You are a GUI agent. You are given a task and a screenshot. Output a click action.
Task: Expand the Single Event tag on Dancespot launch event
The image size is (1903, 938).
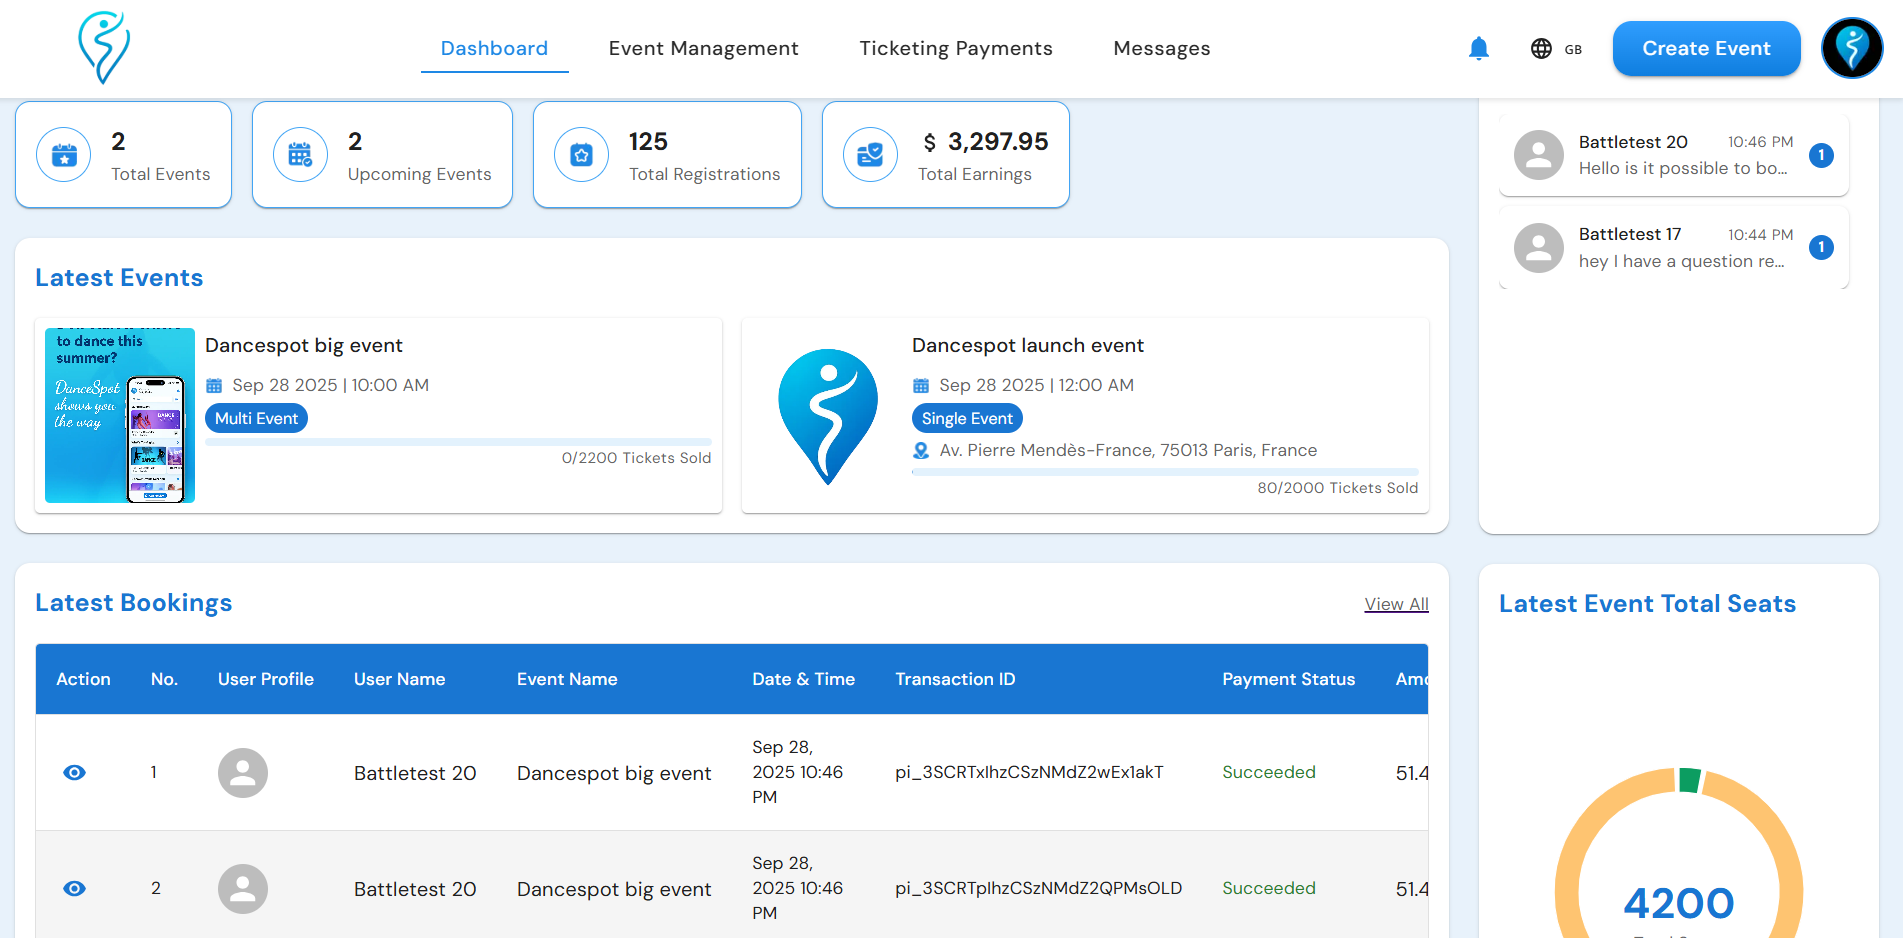point(966,418)
